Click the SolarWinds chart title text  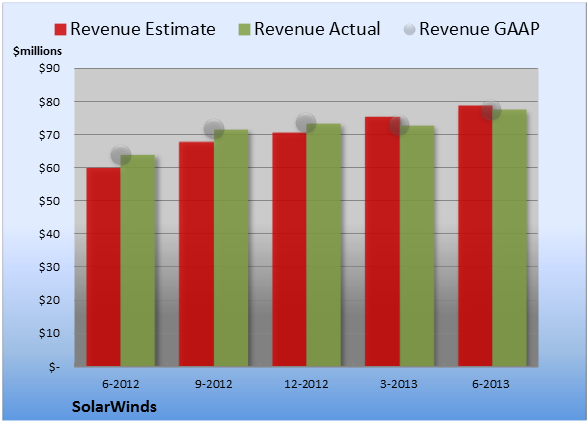114,407
